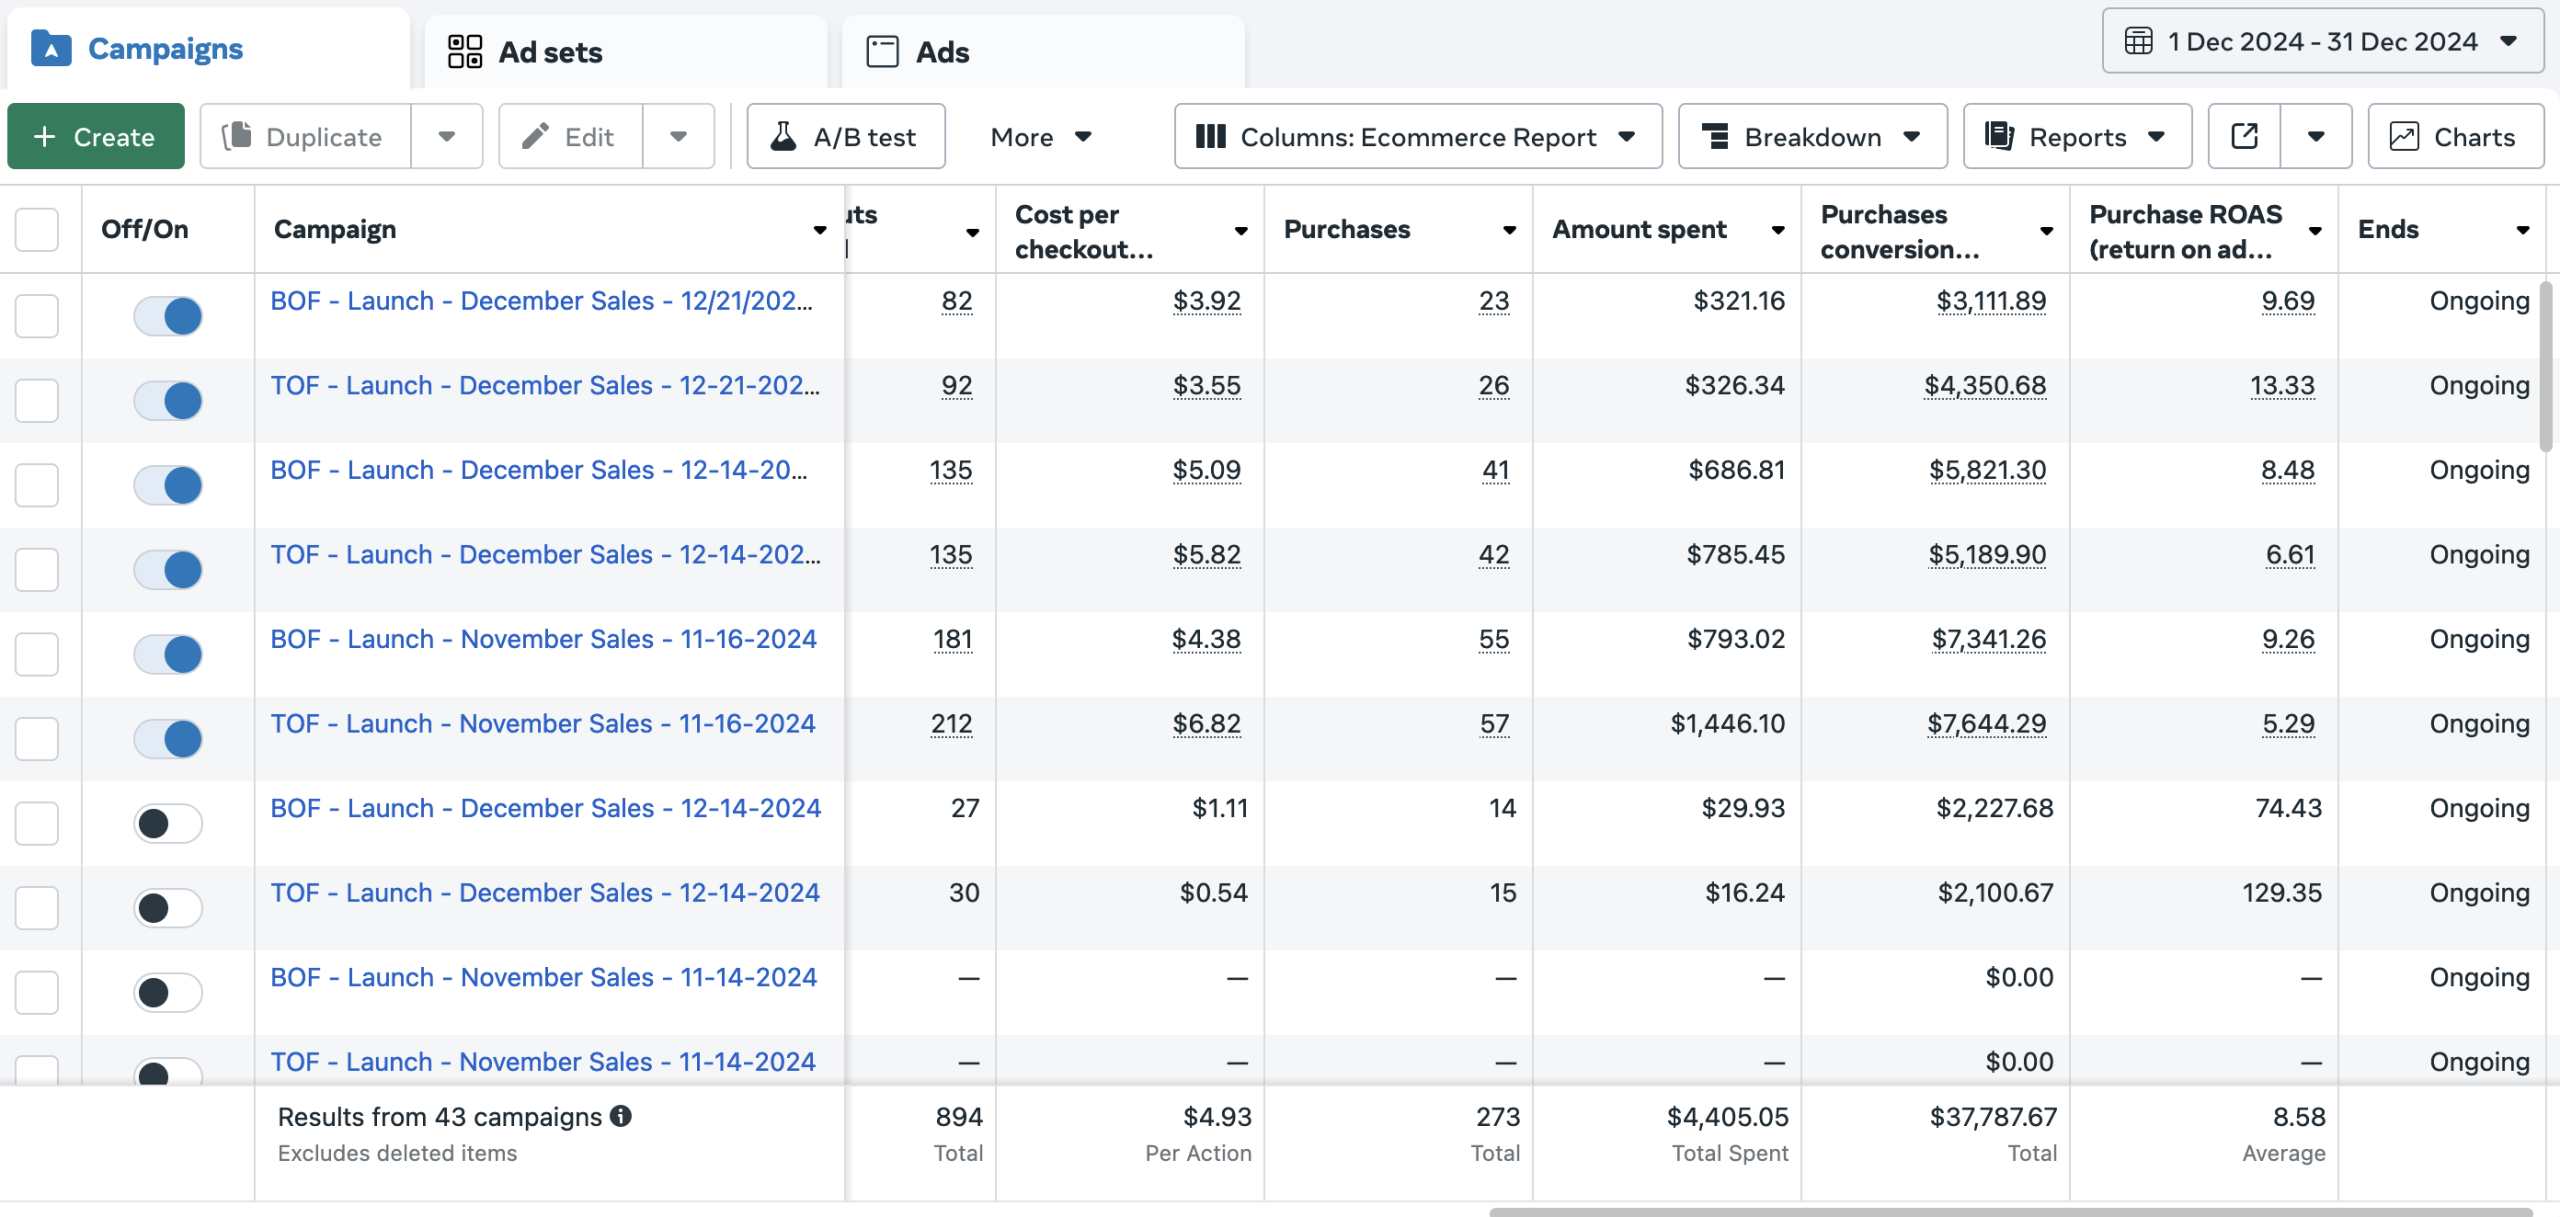
Task: Click the Reports document icon
Action: 1998,136
